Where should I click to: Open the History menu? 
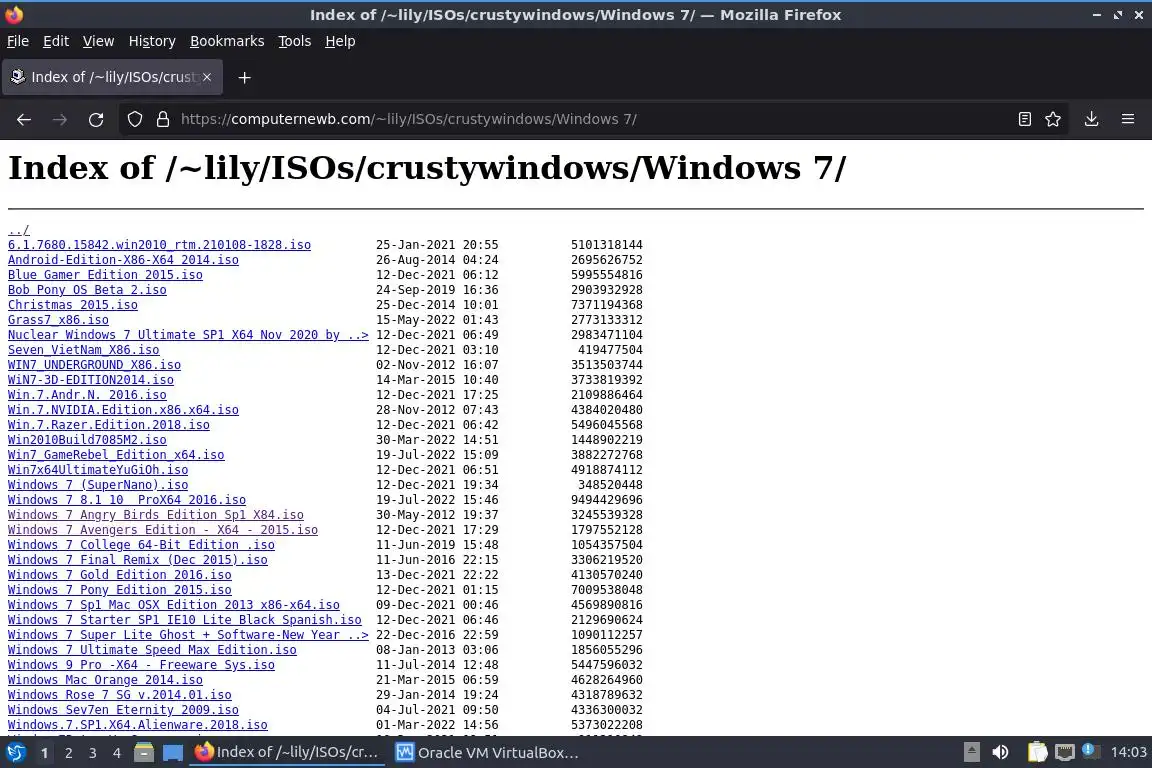click(152, 41)
